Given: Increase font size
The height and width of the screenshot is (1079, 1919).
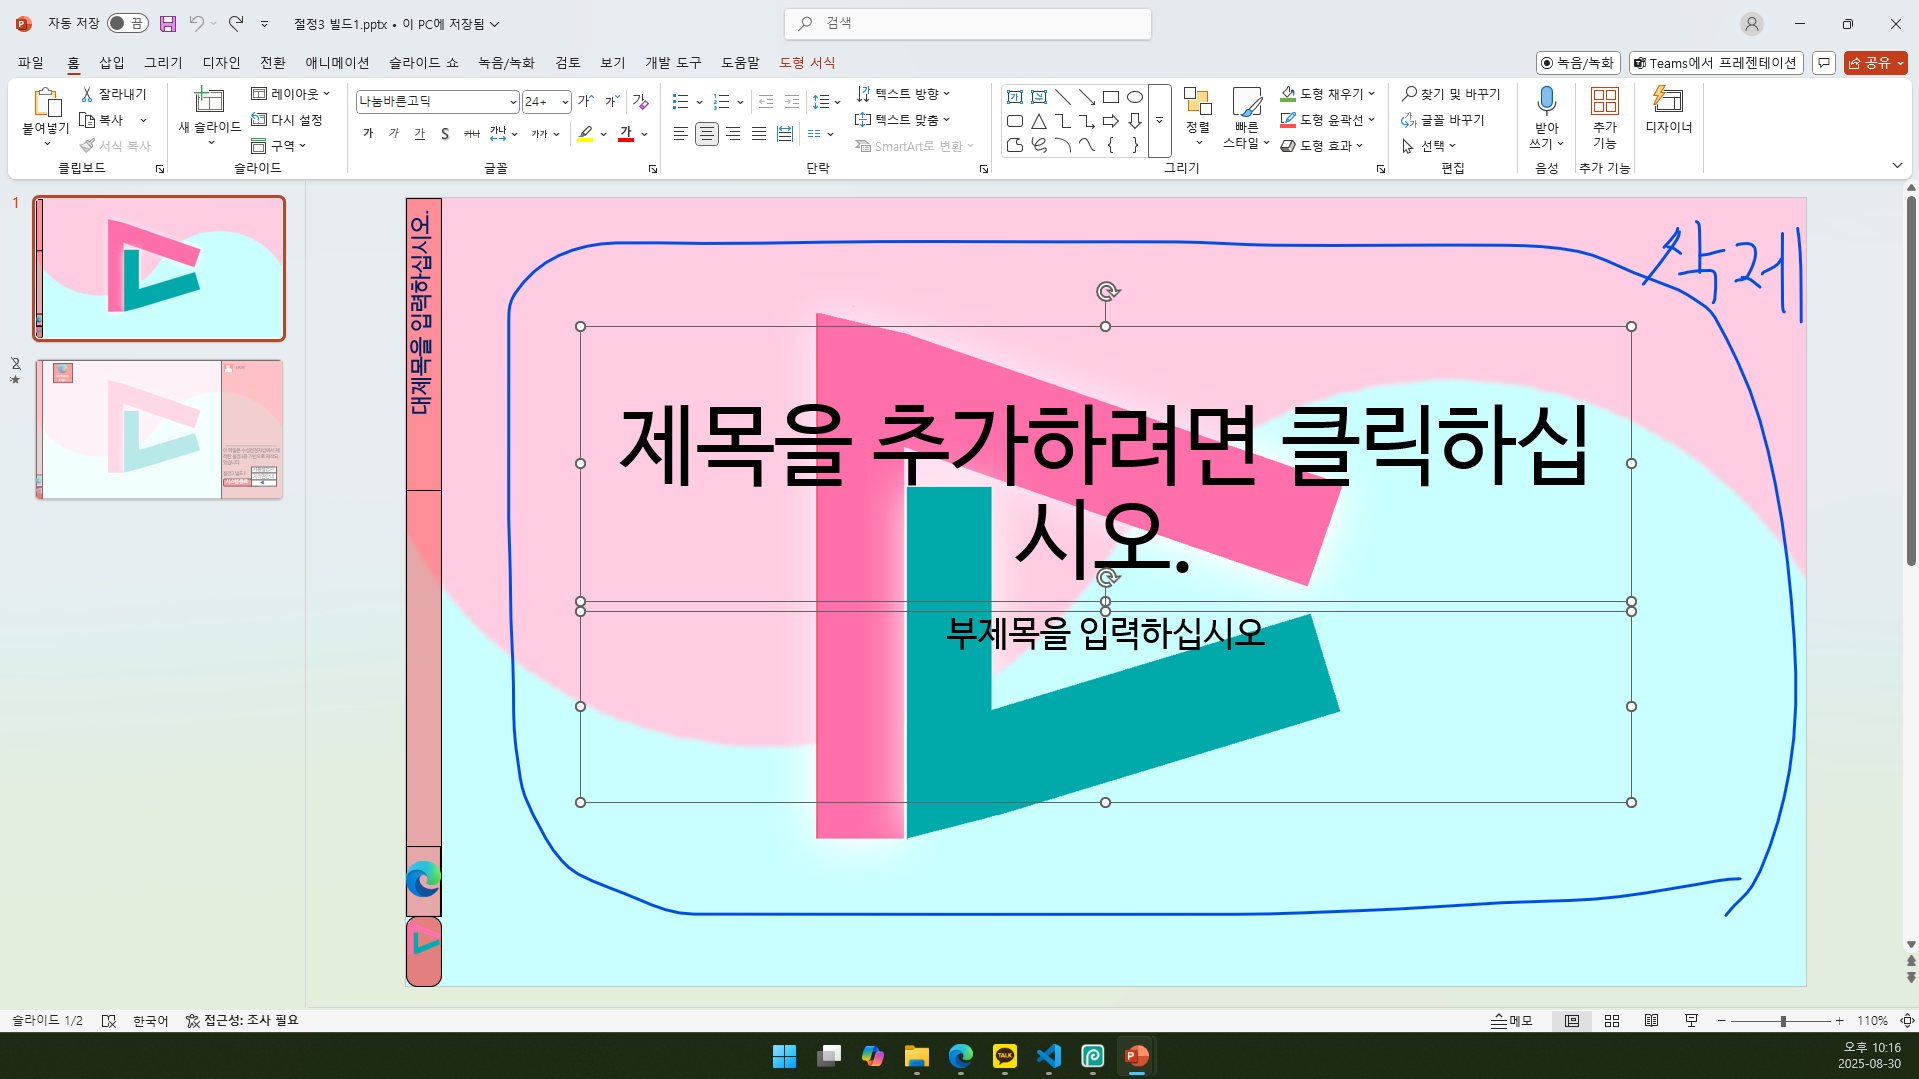Looking at the screenshot, I should [x=586, y=101].
